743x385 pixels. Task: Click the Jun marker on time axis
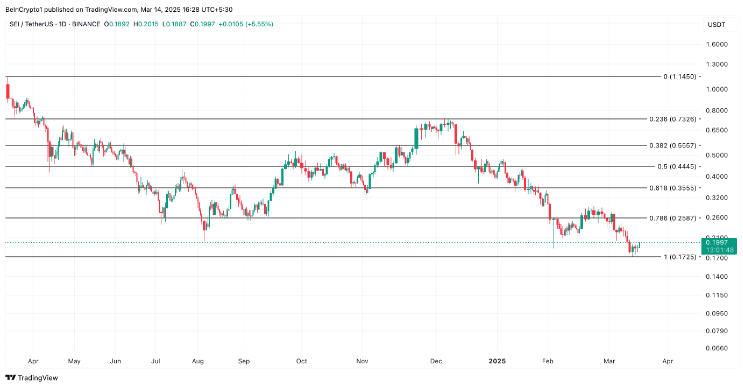coord(115,361)
